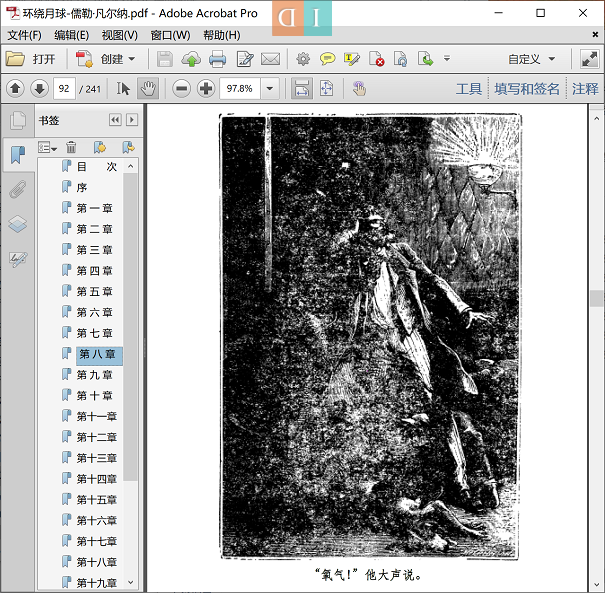The height and width of the screenshot is (593, 605).
Task: Open the 帮助(H) menu
Action: [221, 35]
